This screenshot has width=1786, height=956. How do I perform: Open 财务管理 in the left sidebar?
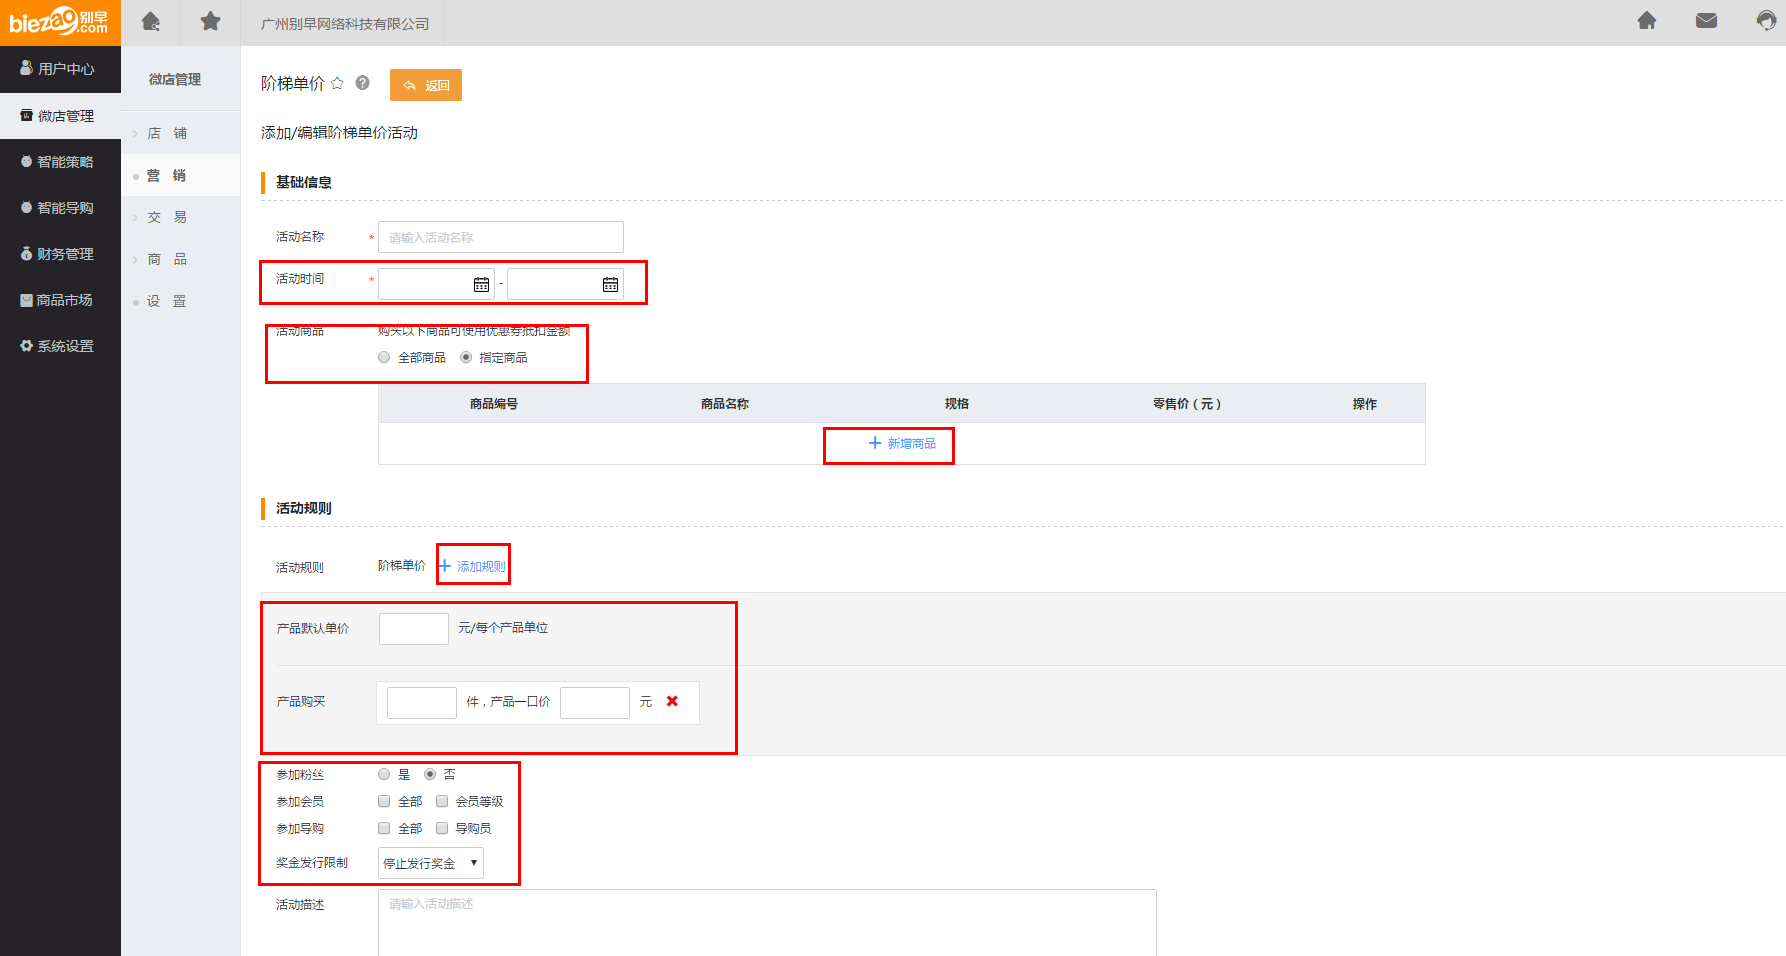coord(60,254)
